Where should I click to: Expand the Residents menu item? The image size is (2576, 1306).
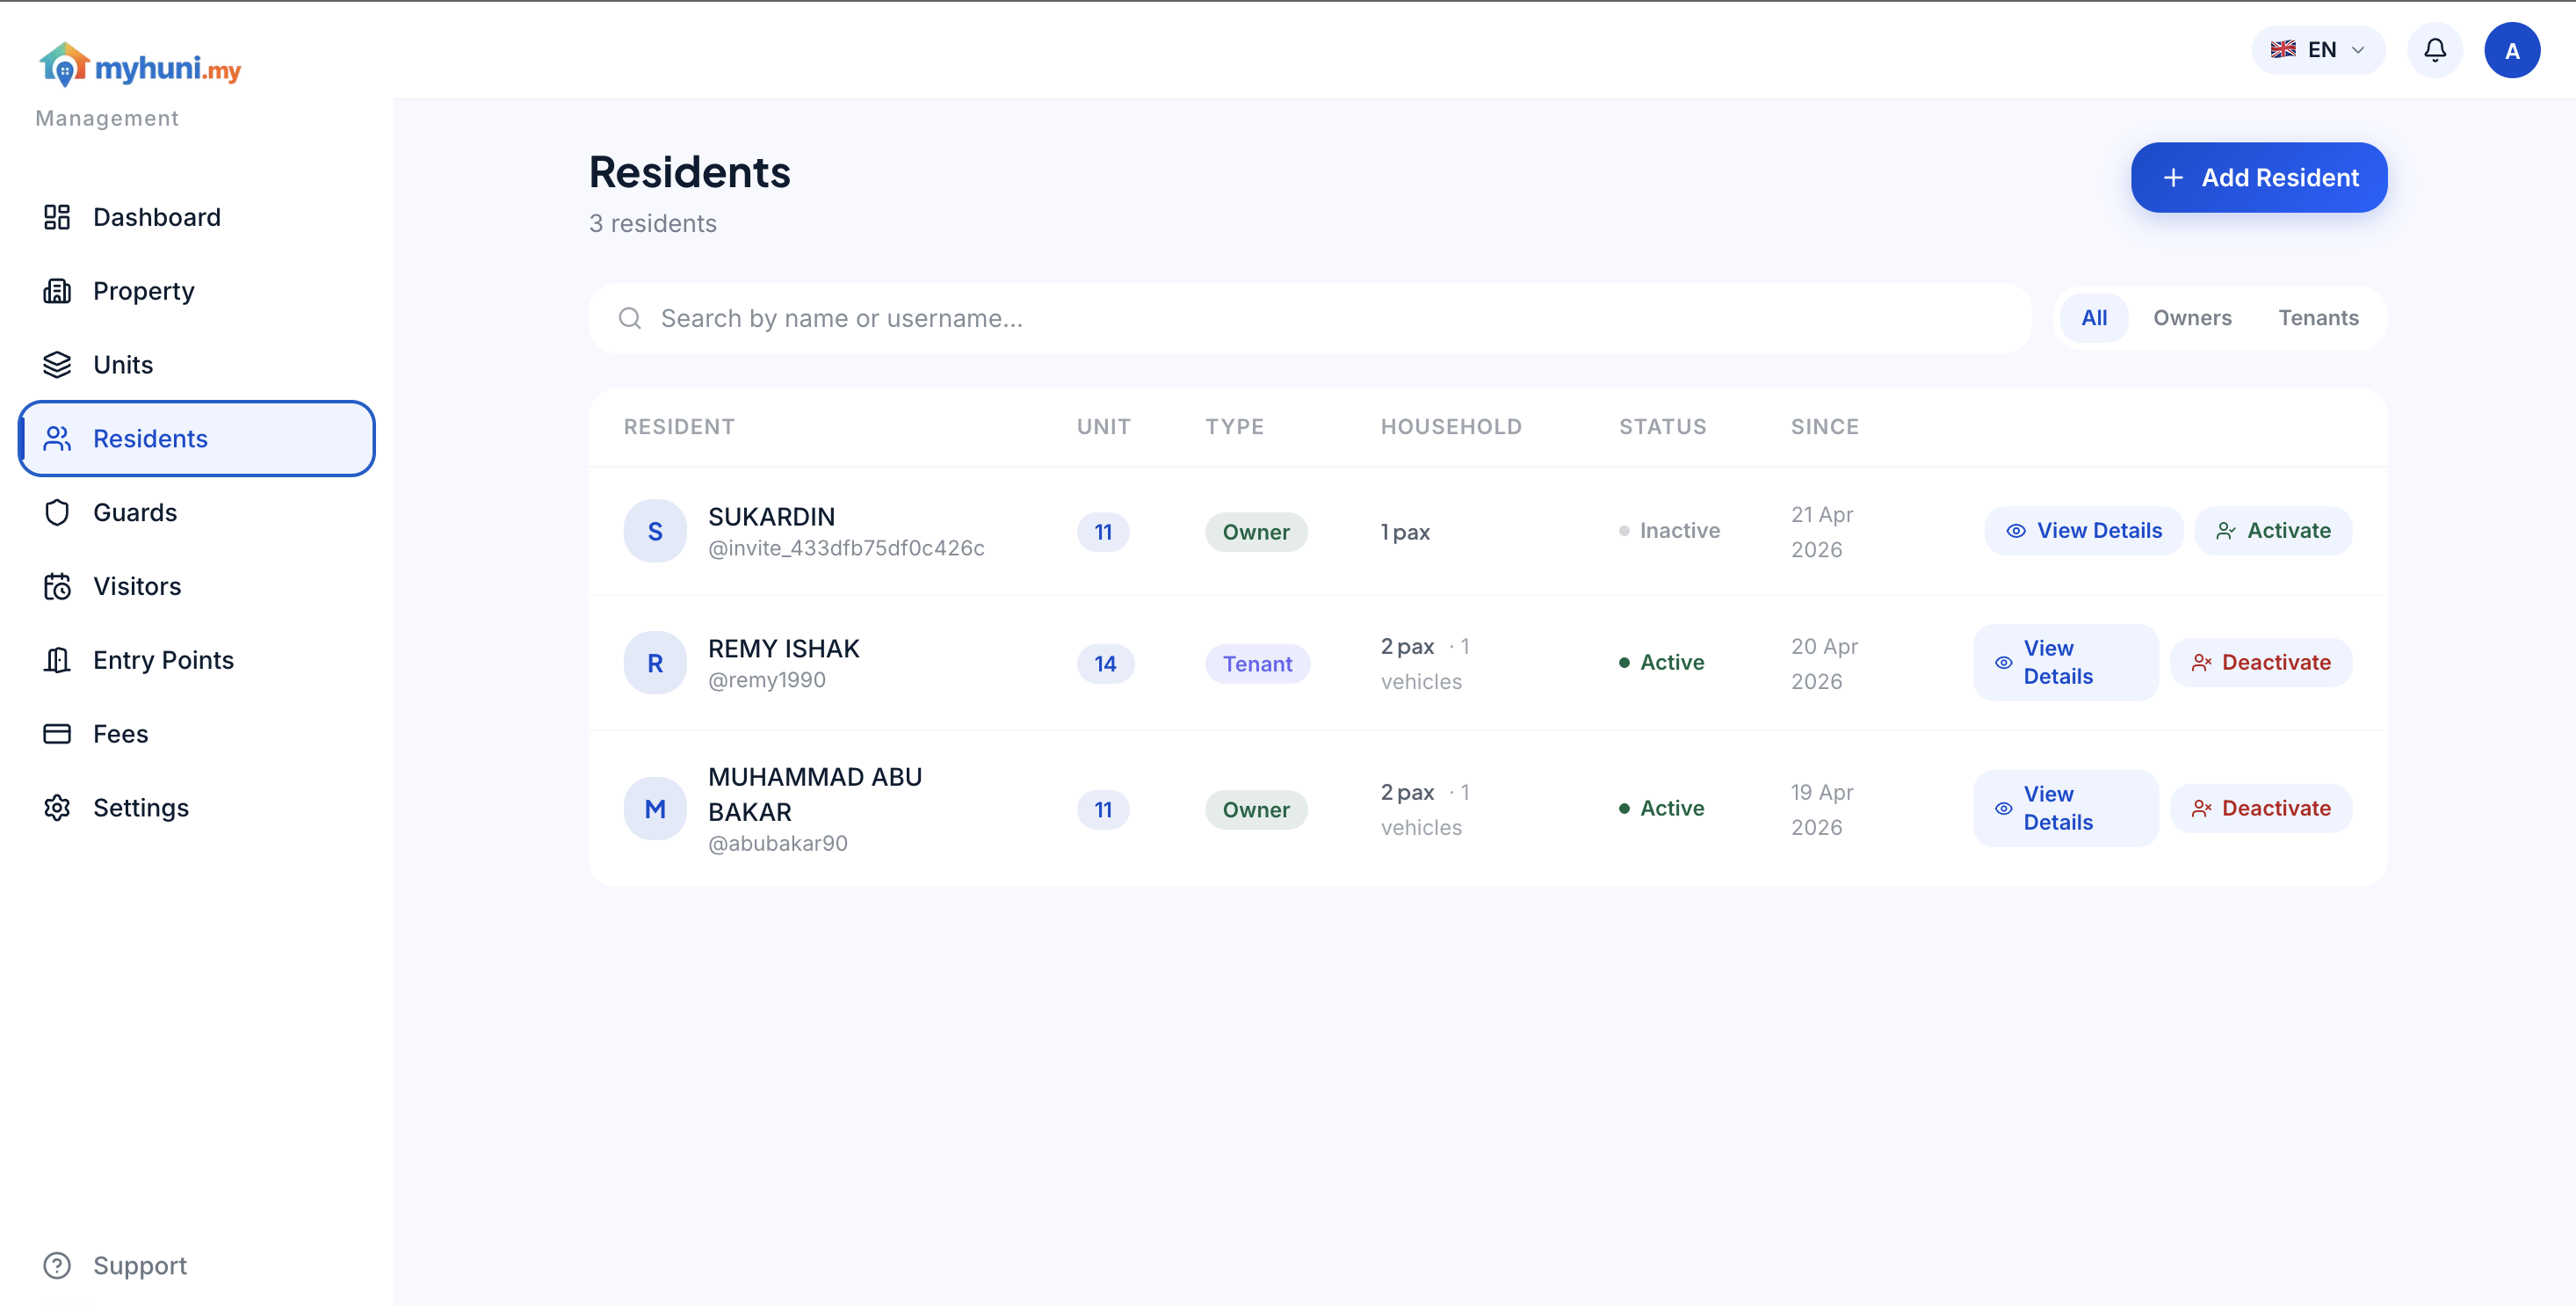[x=150, y=438]
